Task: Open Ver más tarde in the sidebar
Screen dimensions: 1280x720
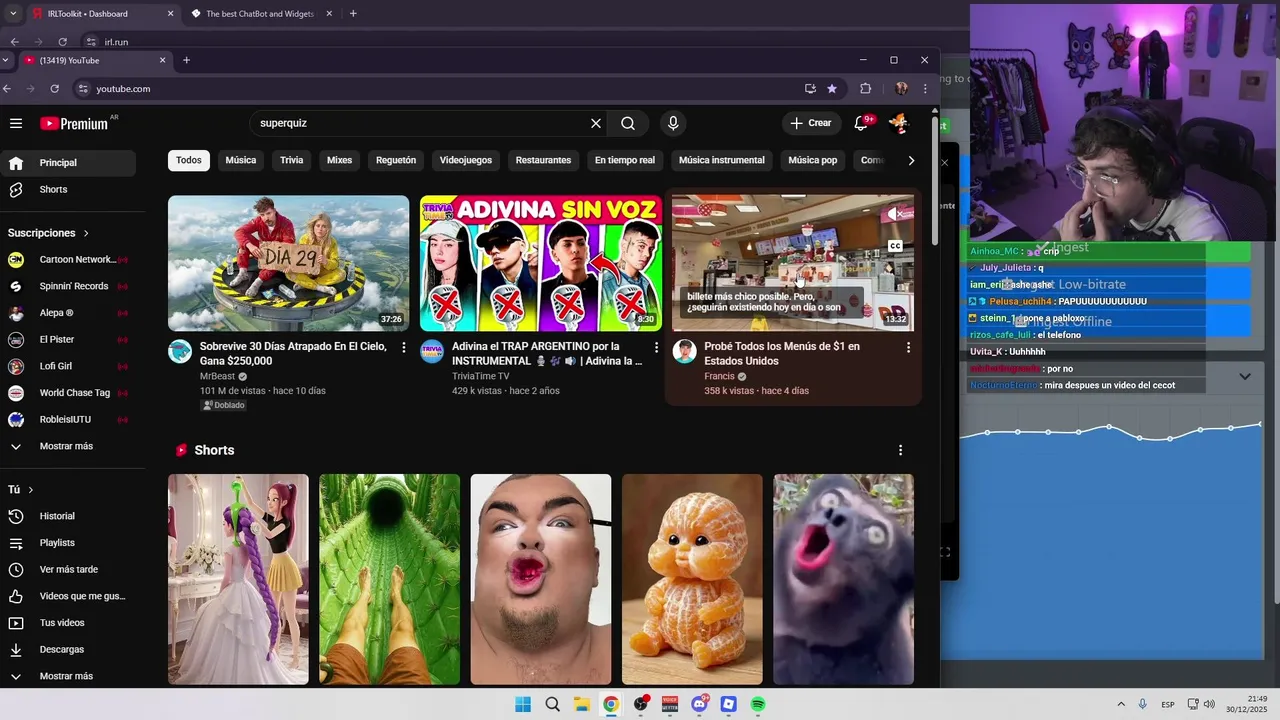Action: (68, 570)
